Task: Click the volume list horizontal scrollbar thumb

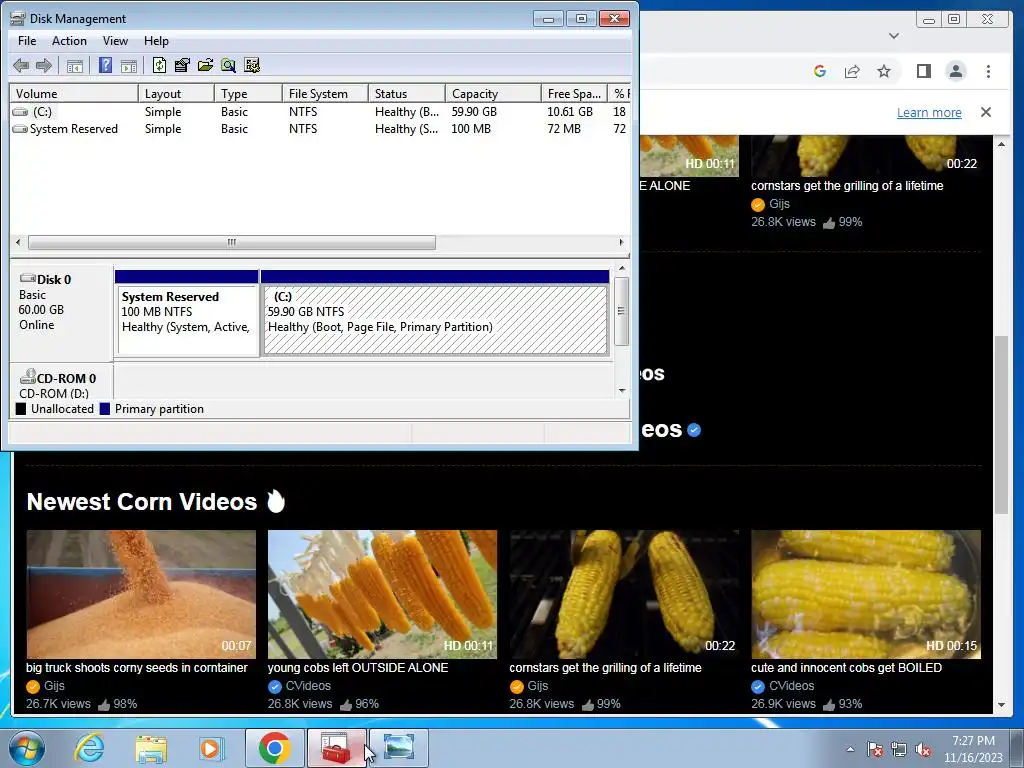Action: (x=232, y=242)
